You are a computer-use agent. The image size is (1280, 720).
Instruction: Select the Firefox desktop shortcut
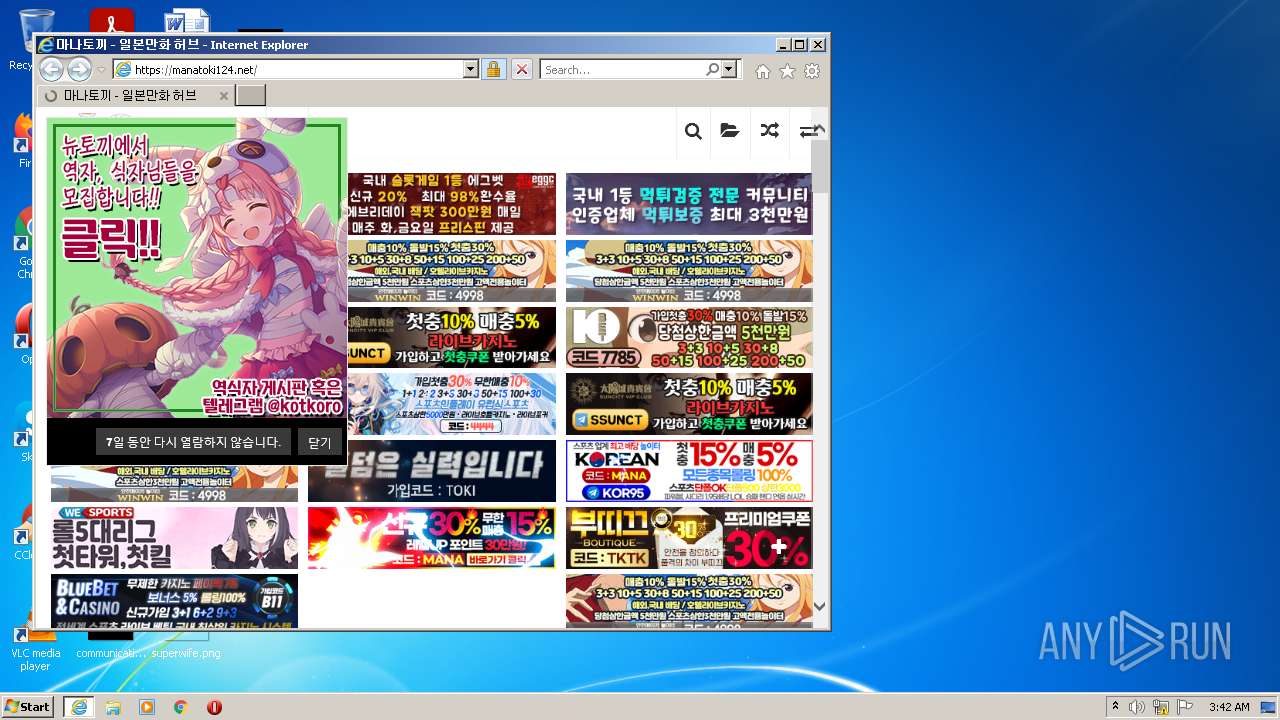click(22, 140)
